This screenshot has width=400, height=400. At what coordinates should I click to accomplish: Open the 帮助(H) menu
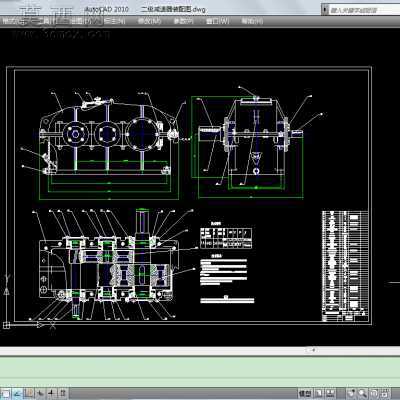(252, 21)
